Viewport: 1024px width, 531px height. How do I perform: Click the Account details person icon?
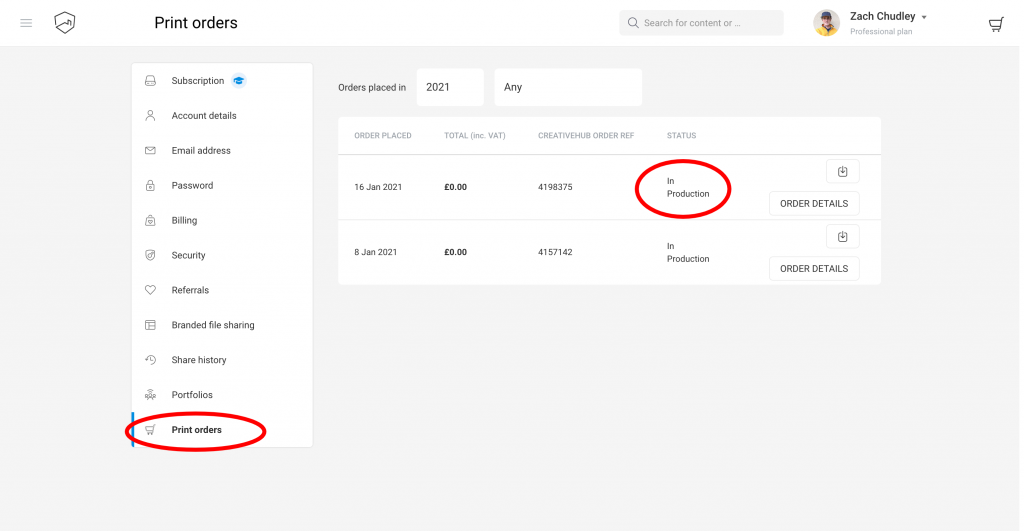[x=150, y=116]
